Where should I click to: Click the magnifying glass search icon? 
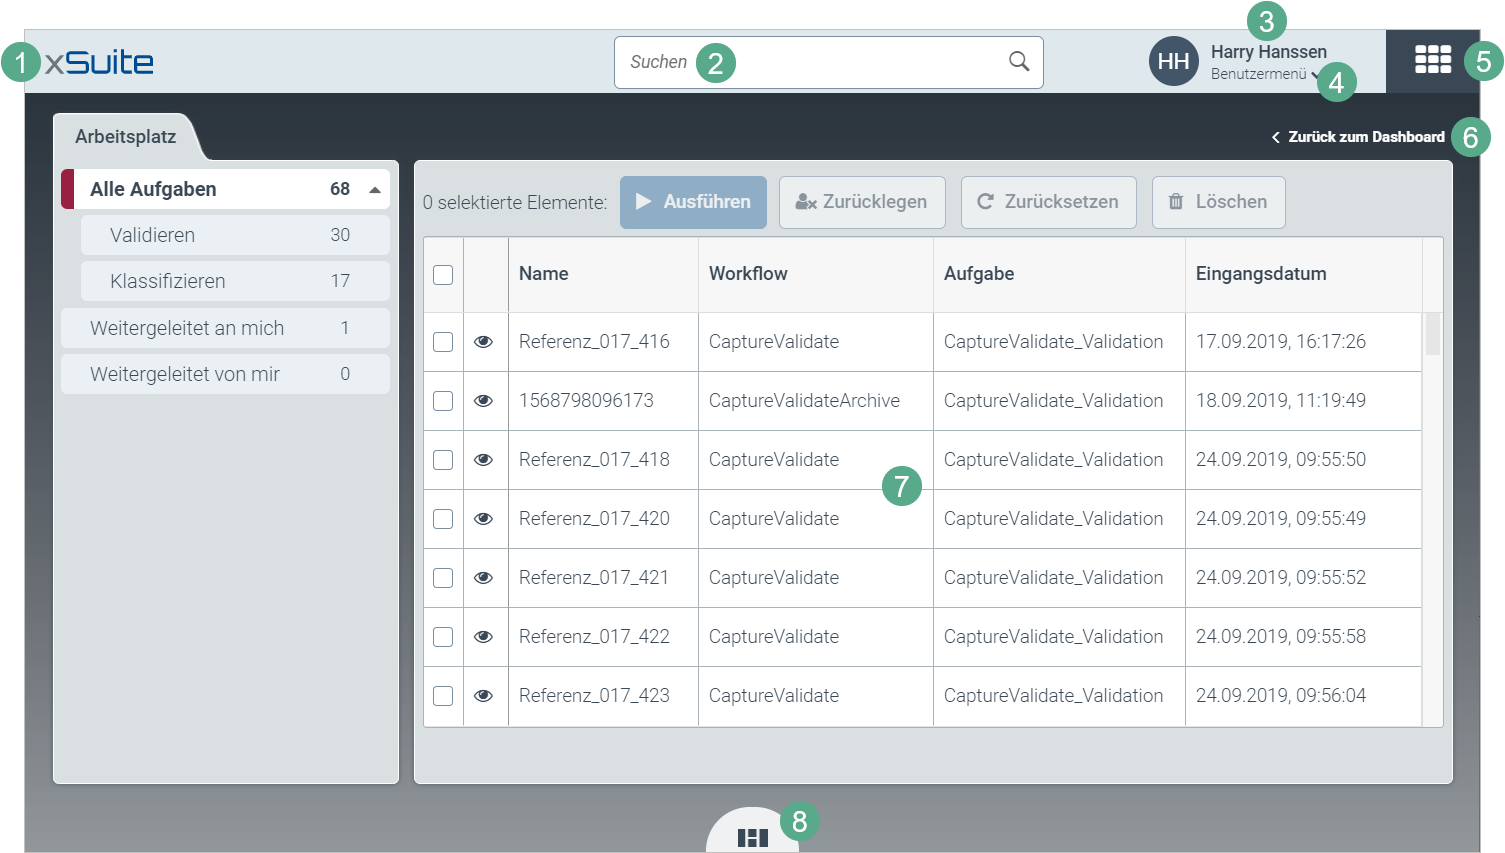[x=1018, y=62]
